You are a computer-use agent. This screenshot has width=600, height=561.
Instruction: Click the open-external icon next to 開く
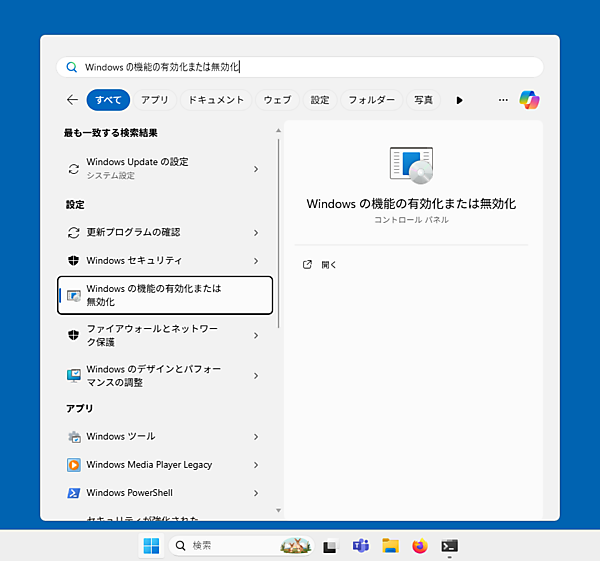pos(307,264)
